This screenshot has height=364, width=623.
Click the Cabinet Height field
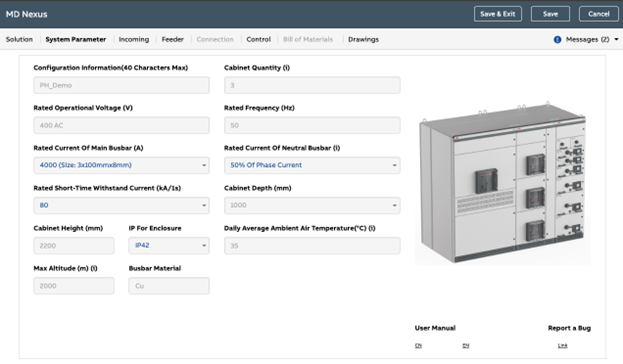click(74, 246)
